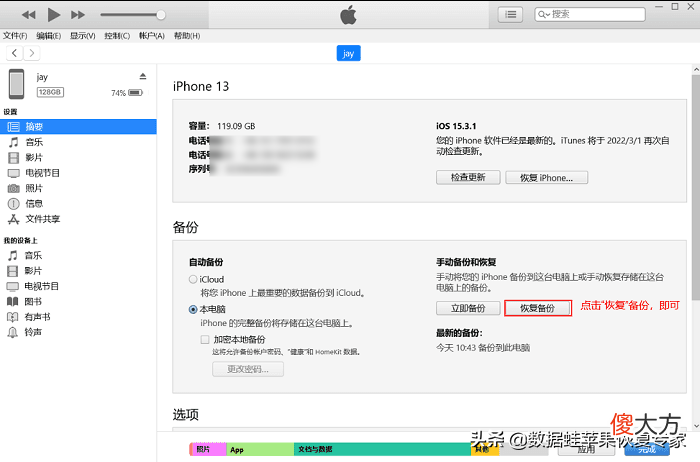Click the rewind playback button
This screenshot has height=462, width=700.
[x=29, y=15]
